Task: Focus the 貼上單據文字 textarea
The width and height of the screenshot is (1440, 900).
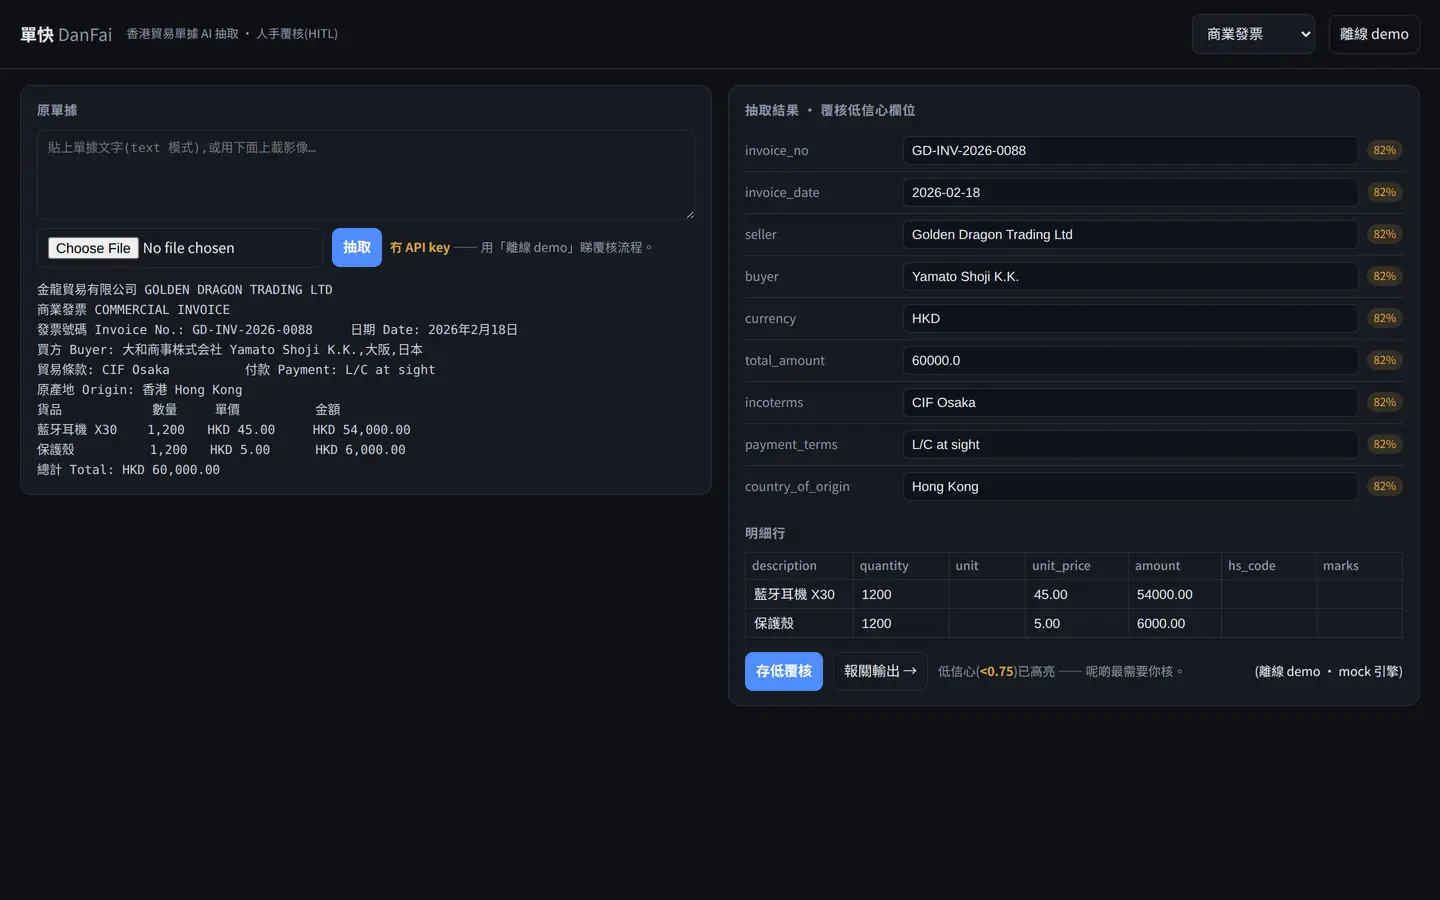Action: pos(366,175)
